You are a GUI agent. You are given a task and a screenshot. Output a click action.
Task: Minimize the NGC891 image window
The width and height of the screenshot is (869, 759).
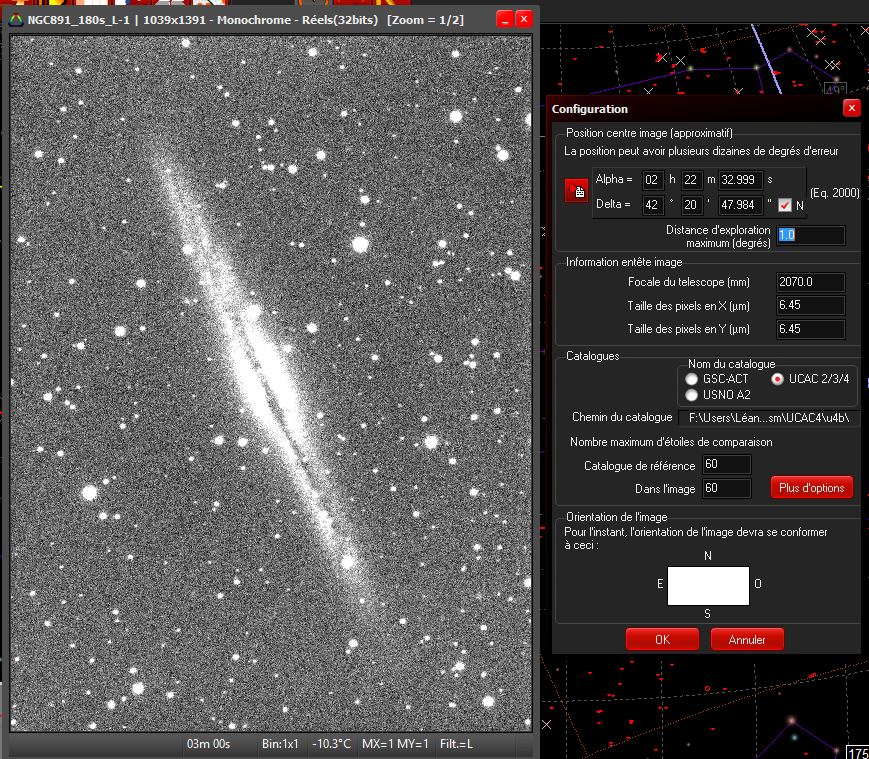[505, 19]
